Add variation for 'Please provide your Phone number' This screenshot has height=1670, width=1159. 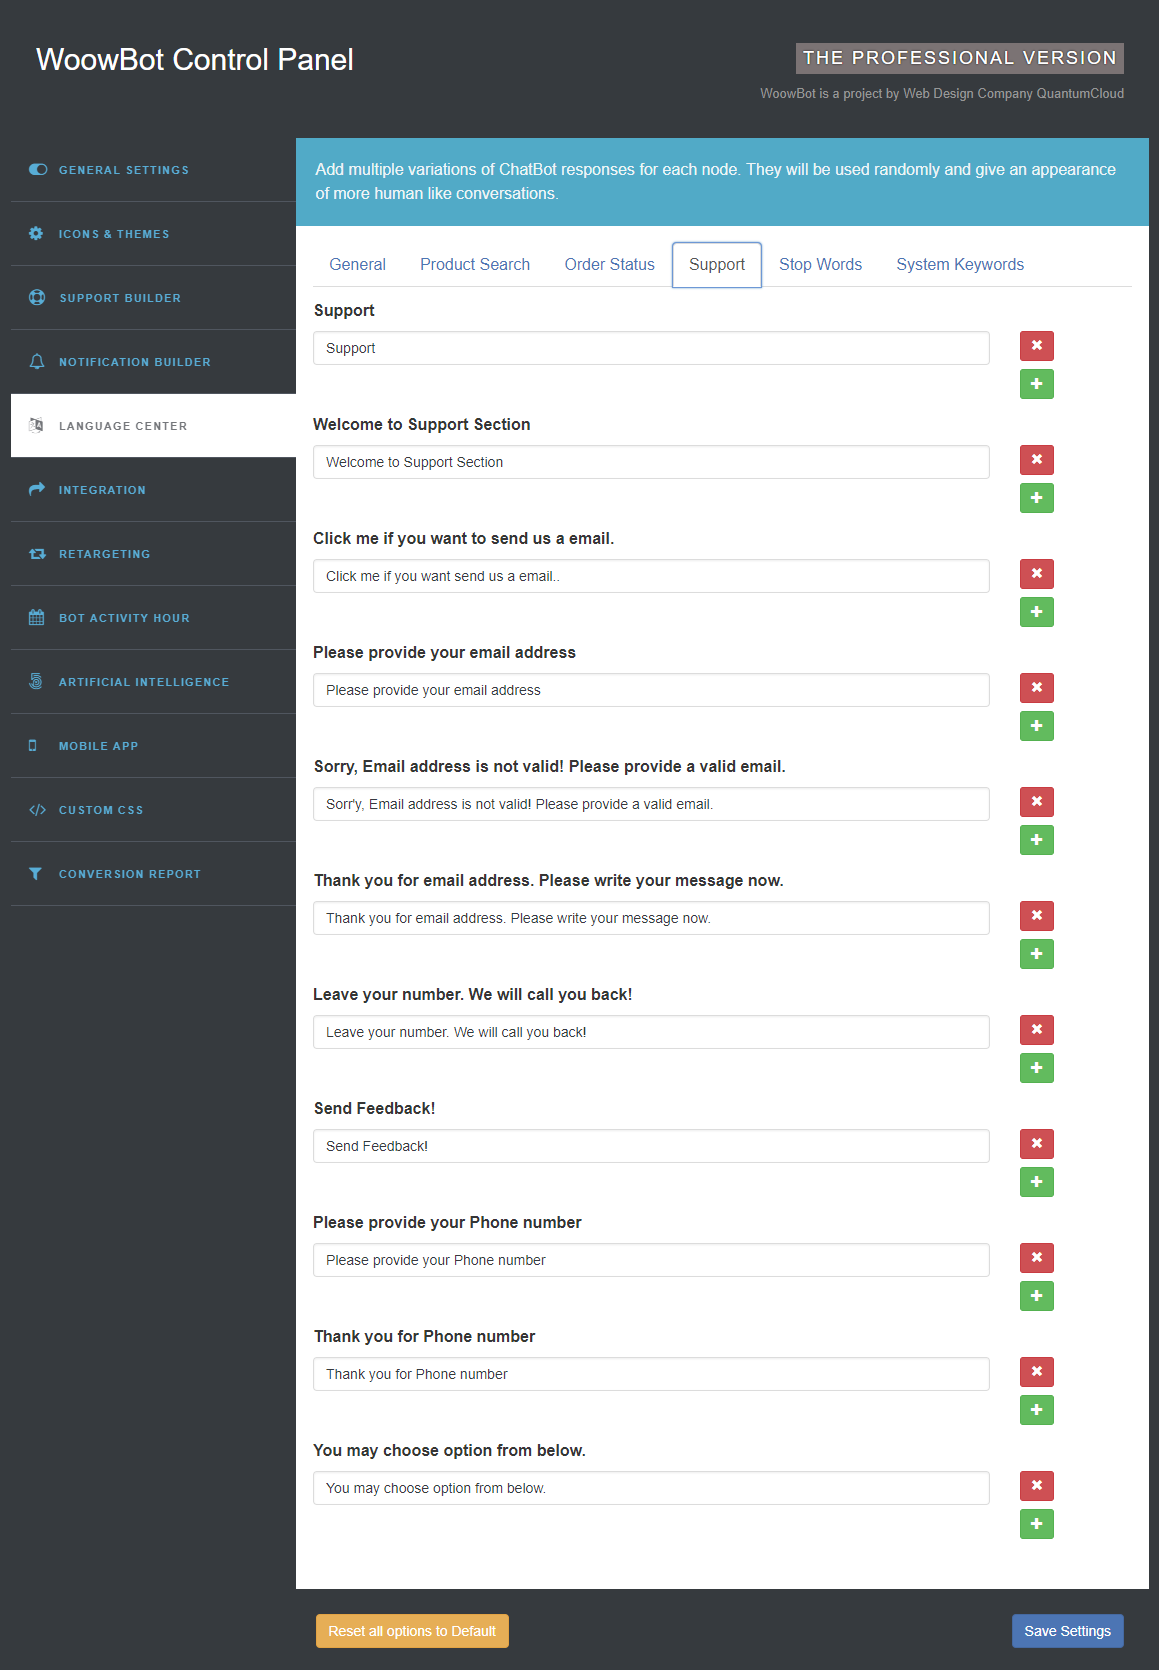(x=1037, y=1295)
